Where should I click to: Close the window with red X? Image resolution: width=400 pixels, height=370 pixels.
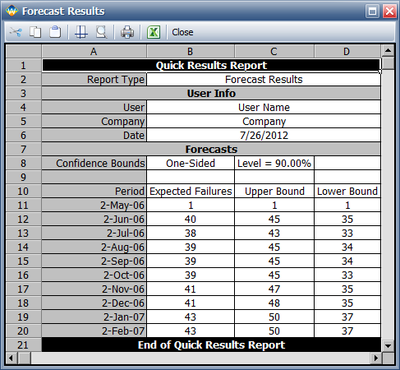point(389,11)
